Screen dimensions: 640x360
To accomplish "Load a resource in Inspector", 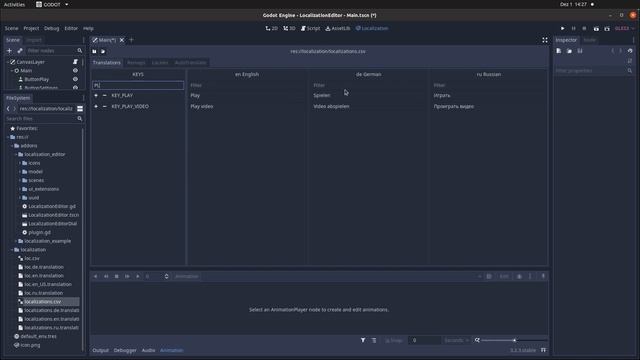I will click(x=569, y=51).
